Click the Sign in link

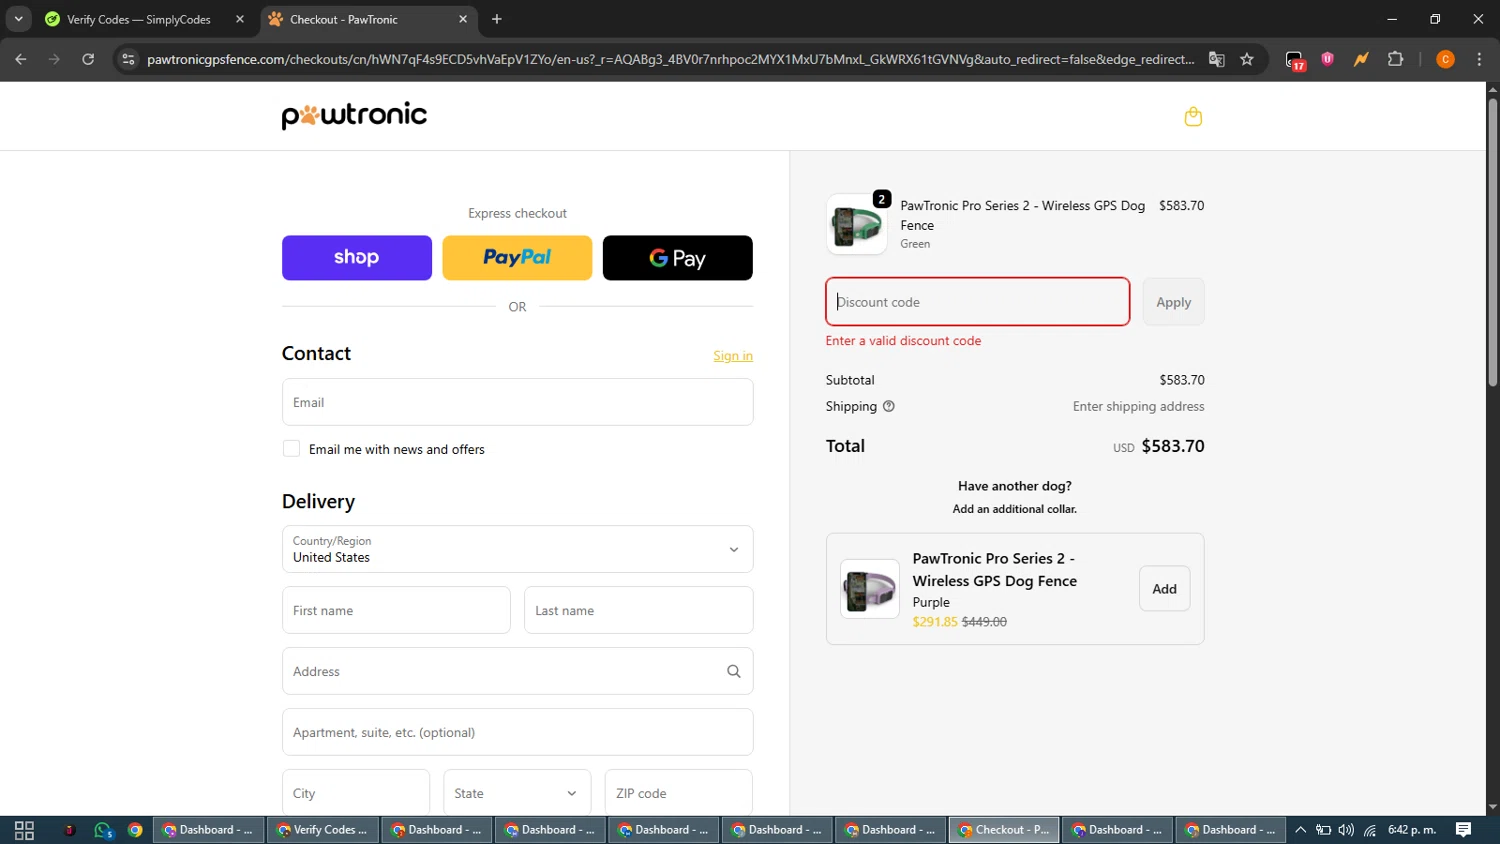point(733,356)
